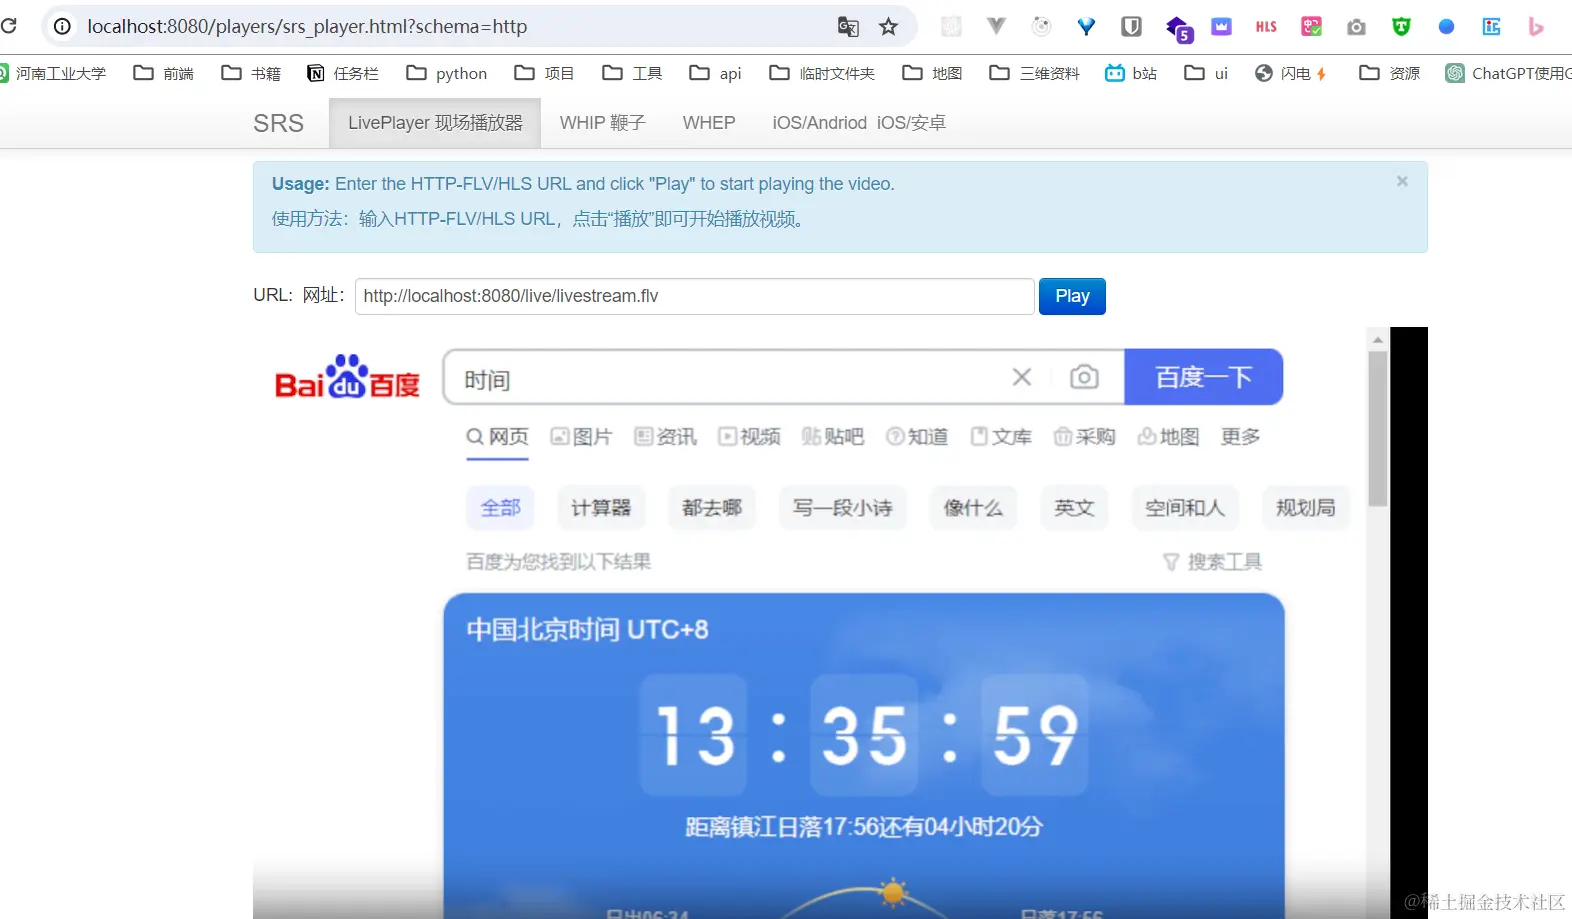
Task: Click the 英文 suggestion chip
Action: (1074, 508)
